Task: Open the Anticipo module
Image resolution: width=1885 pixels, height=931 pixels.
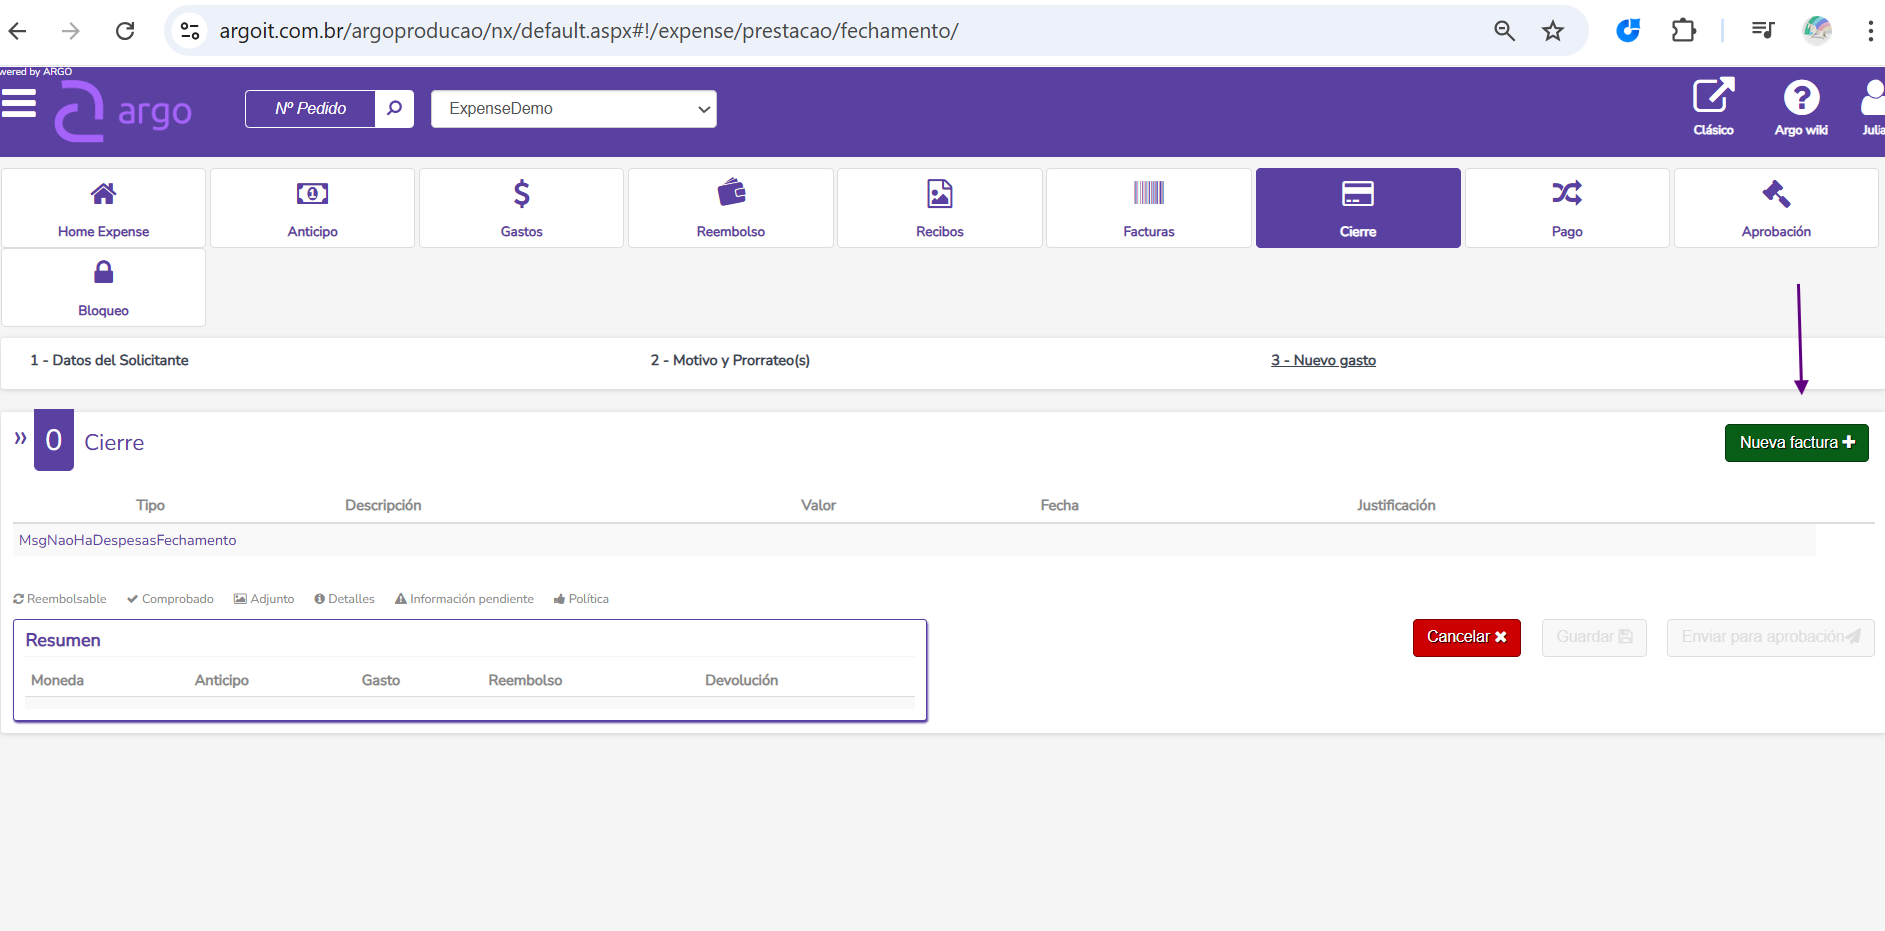Action: 312,208
